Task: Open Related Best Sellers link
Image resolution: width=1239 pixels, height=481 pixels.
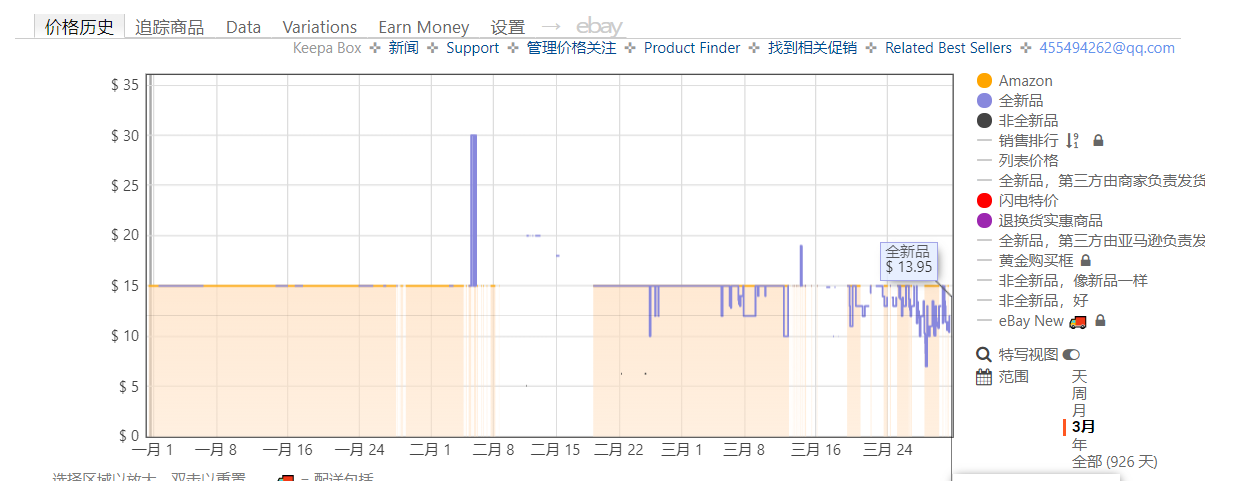Action: 948,48
